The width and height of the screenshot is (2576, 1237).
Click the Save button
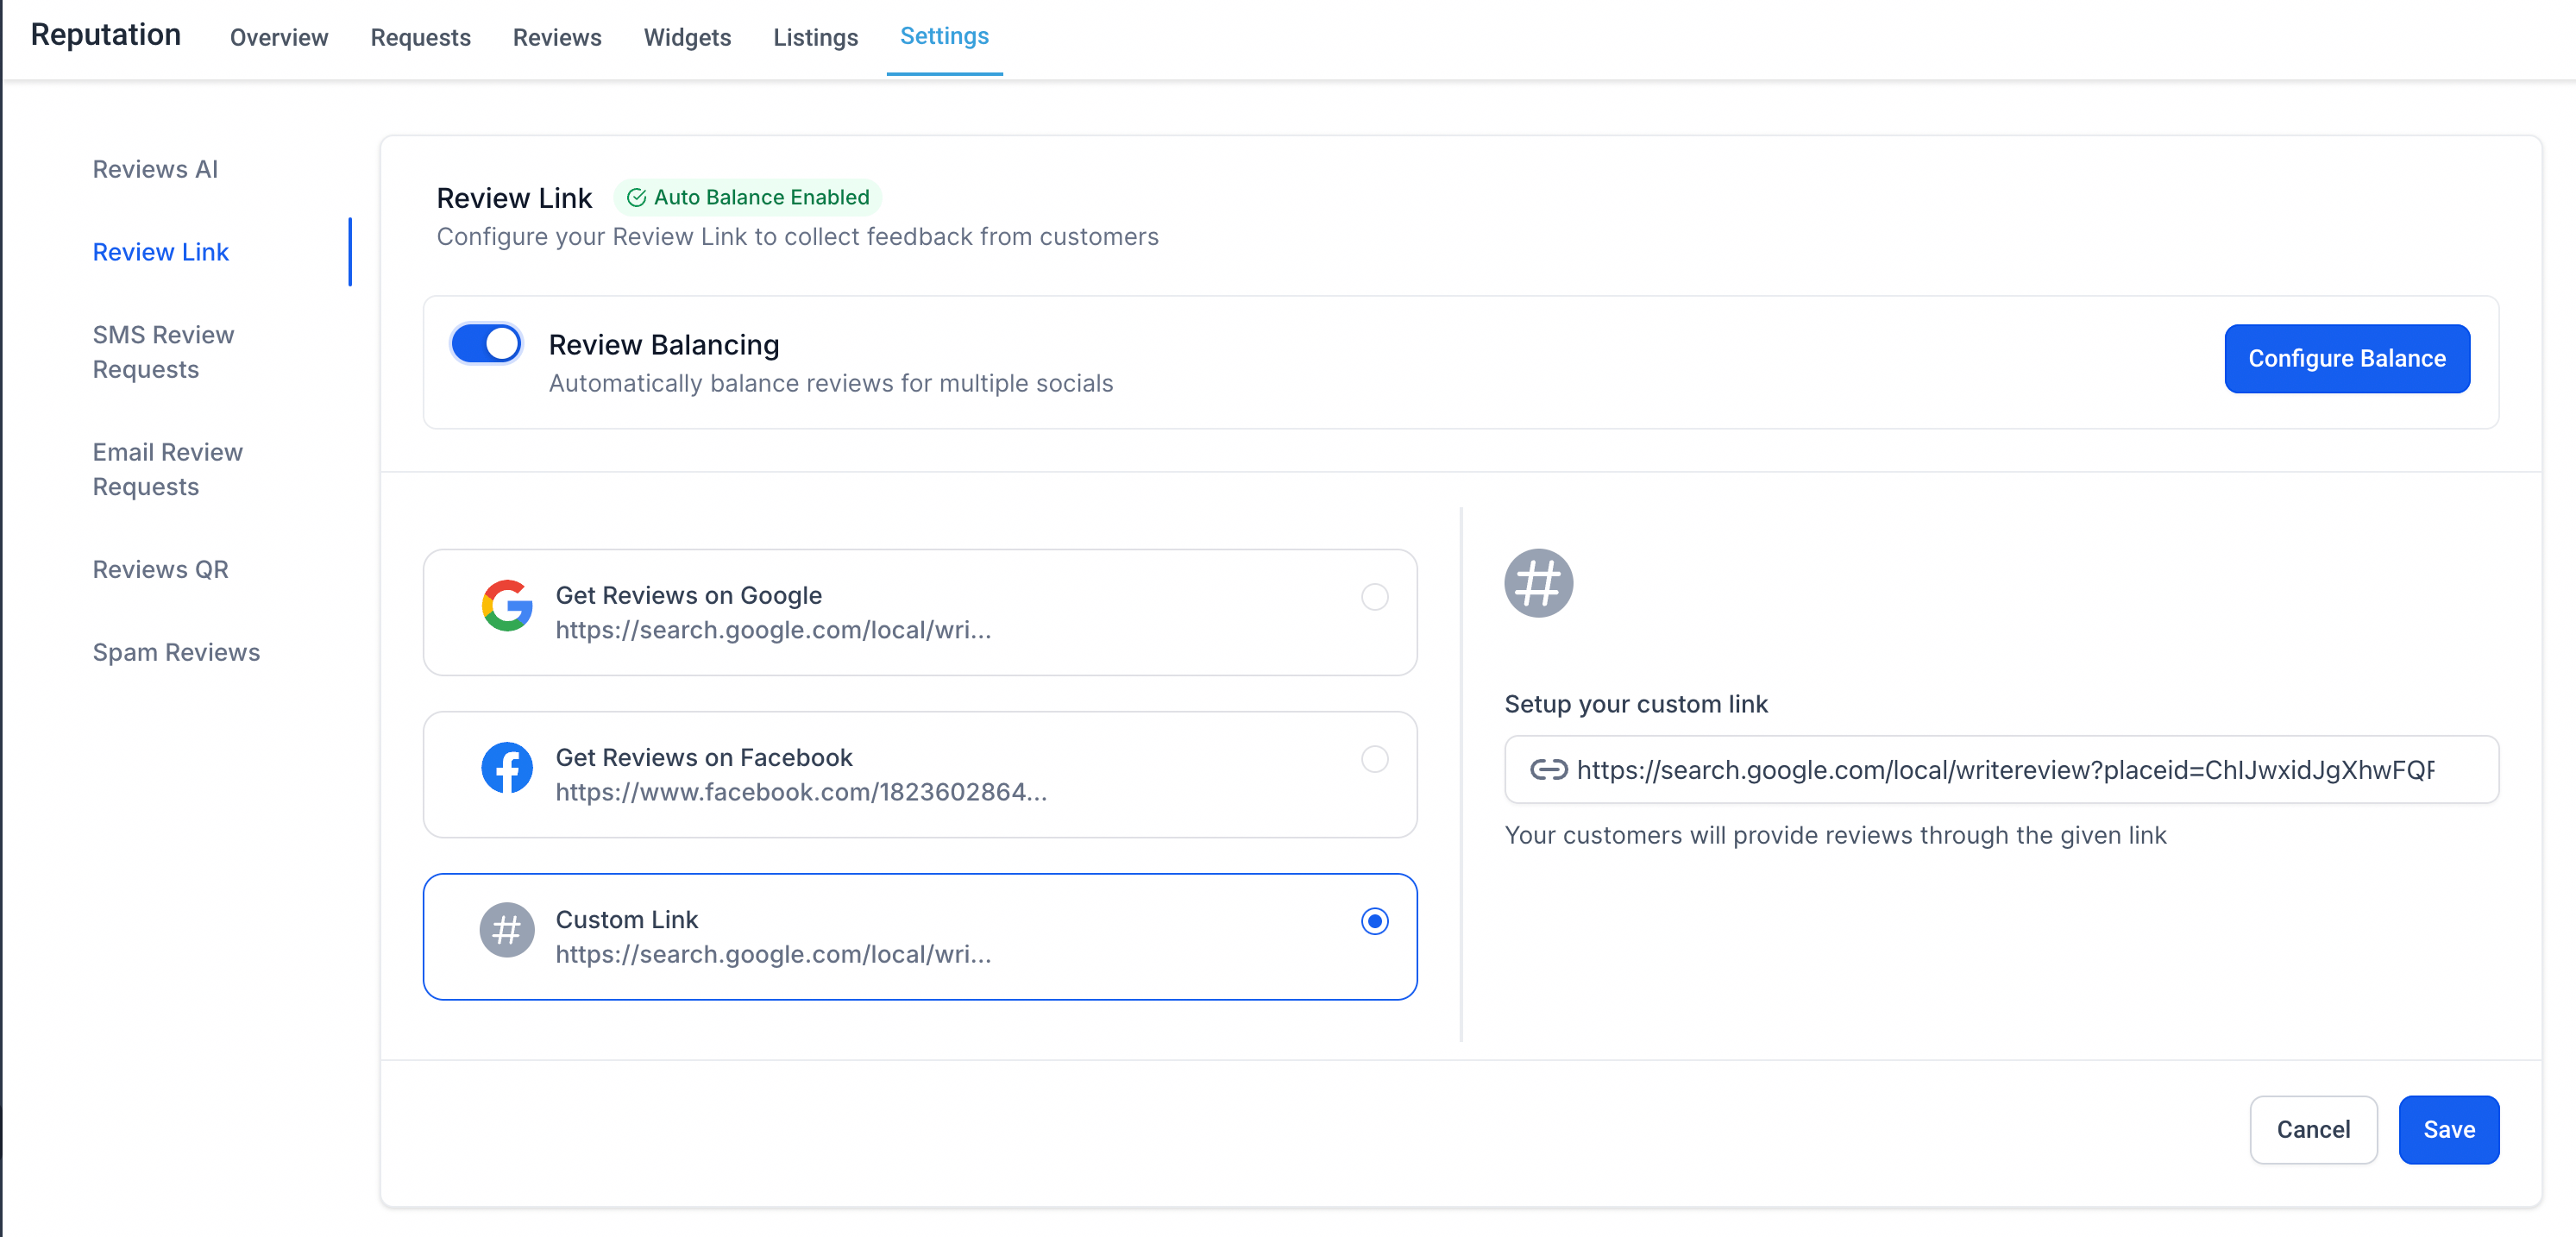[2448, 1129]
